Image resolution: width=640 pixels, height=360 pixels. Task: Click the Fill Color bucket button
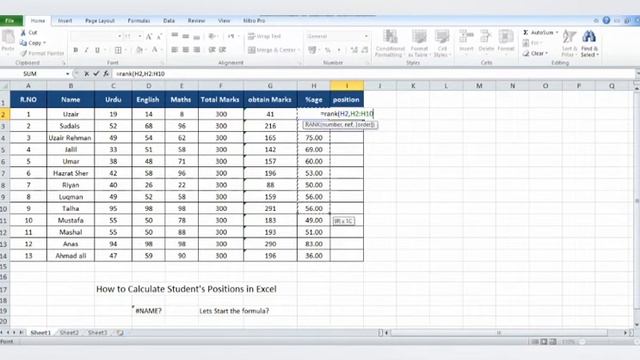(139, 50)
